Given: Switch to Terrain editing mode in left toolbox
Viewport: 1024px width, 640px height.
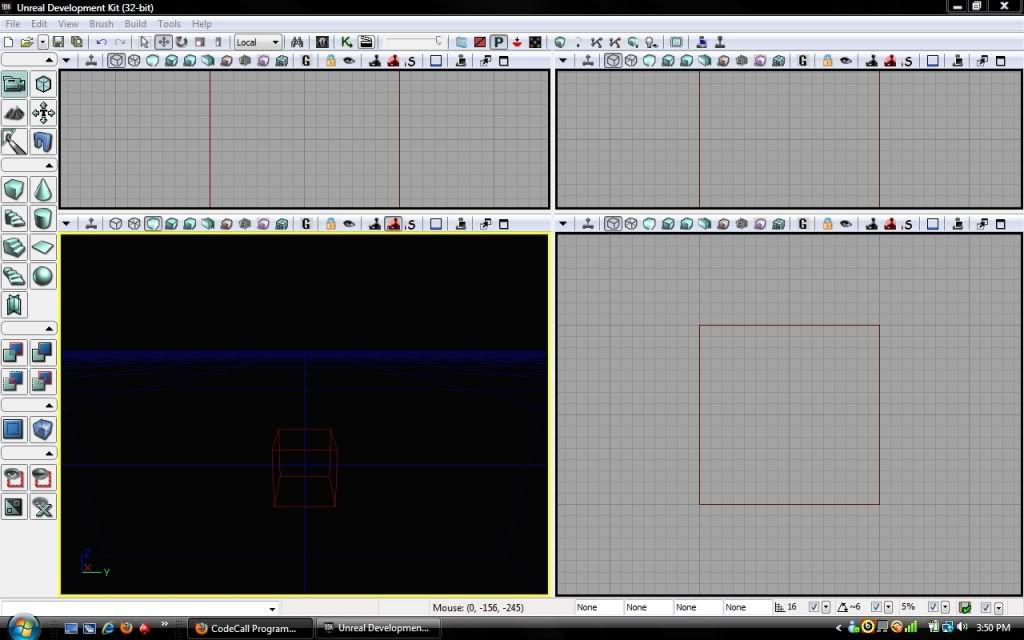Looking at the screenshot, I should click(x=14, y=113).
